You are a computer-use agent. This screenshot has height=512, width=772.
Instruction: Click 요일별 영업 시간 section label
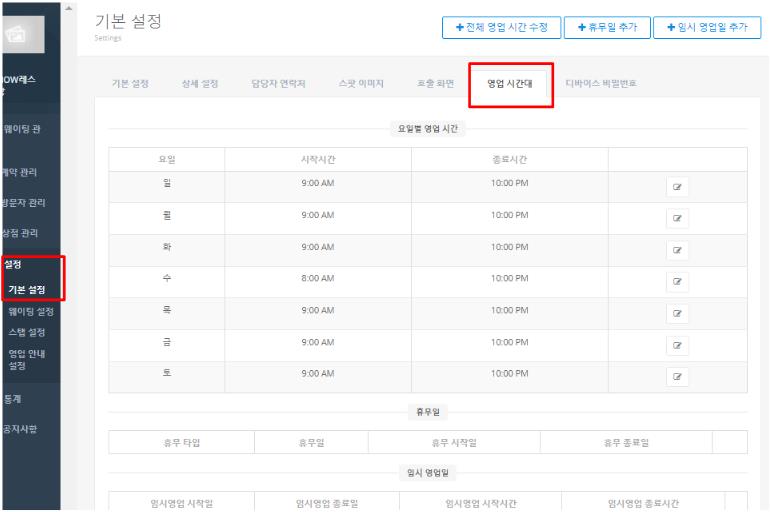click(428, 129)
